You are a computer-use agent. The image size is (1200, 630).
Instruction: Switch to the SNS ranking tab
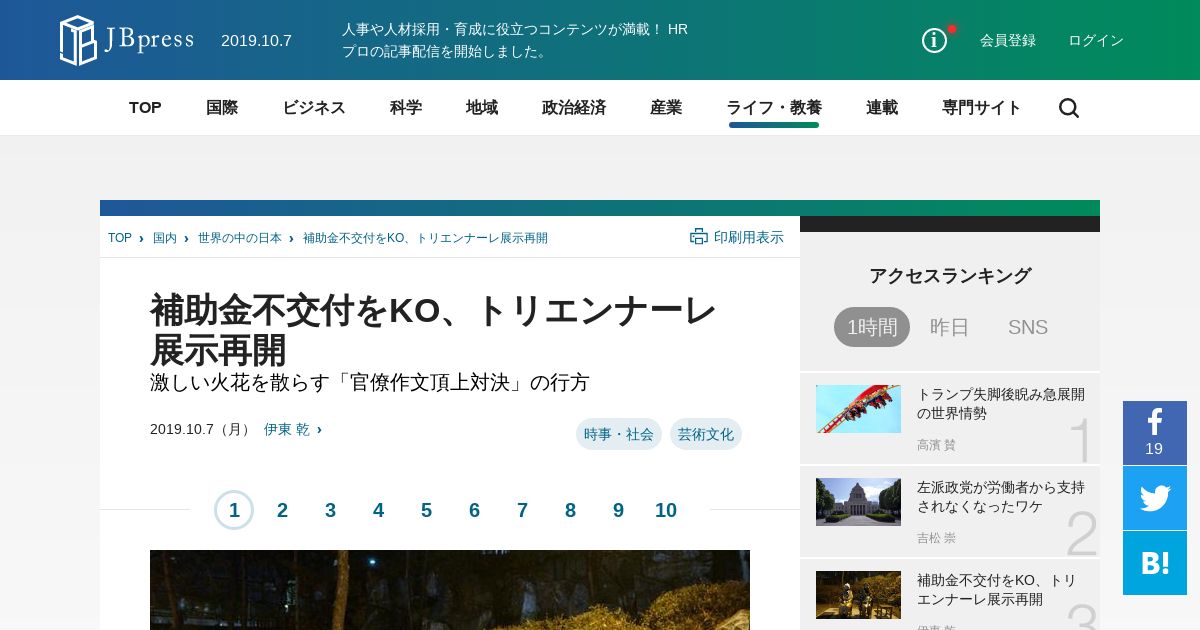point(1028,327)
